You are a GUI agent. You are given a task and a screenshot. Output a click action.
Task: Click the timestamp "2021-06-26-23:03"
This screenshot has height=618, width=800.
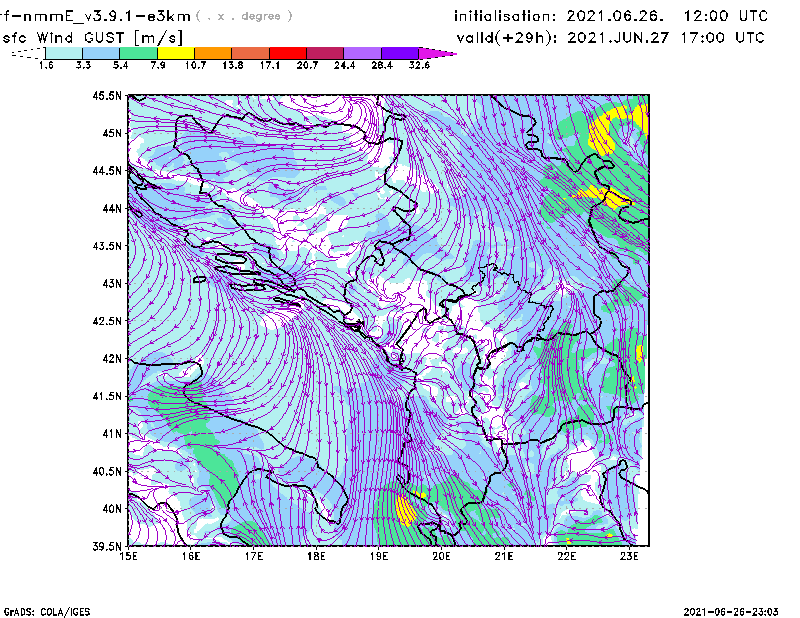(x=731, y=612)
